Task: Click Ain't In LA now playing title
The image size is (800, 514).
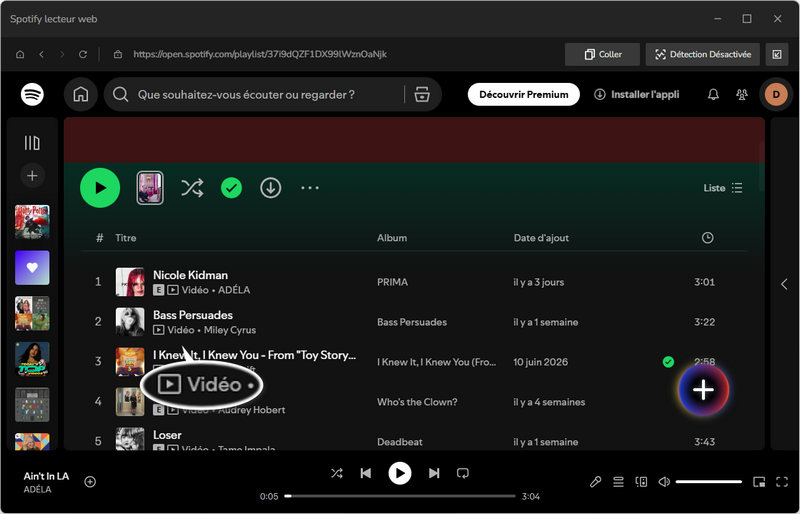Action: [46, 476]
